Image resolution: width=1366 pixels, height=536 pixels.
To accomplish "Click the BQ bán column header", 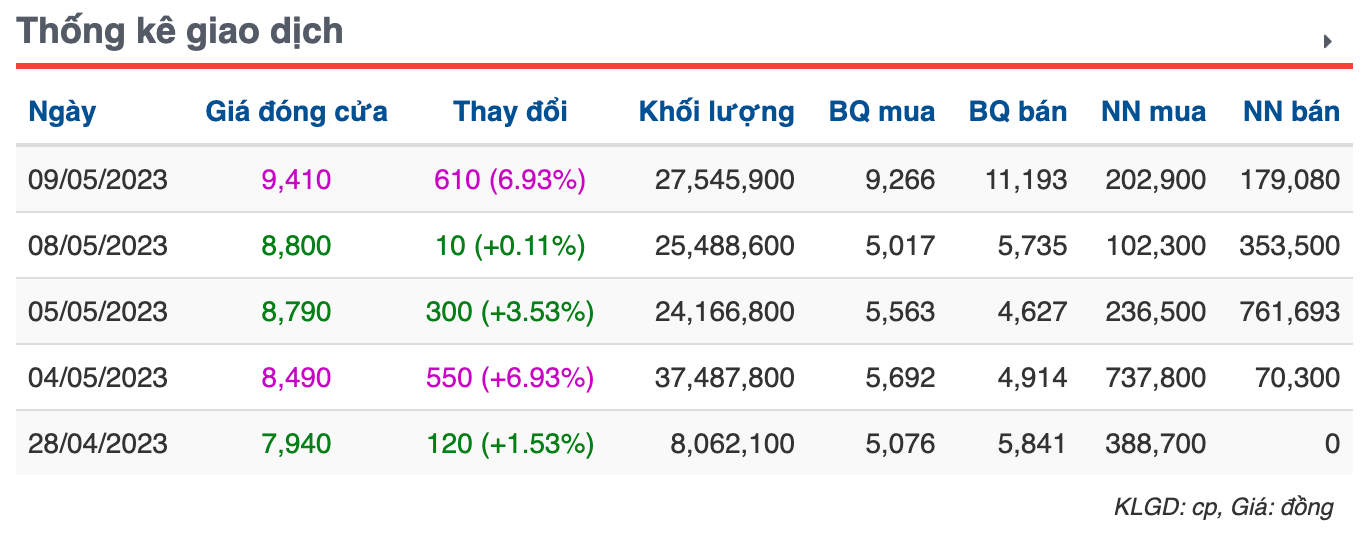I will [x=1018, y=111].
